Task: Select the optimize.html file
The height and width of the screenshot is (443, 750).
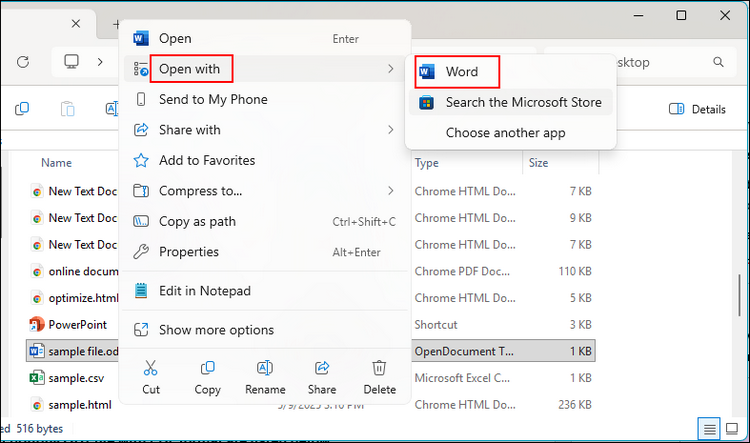Action: [83, 298]
